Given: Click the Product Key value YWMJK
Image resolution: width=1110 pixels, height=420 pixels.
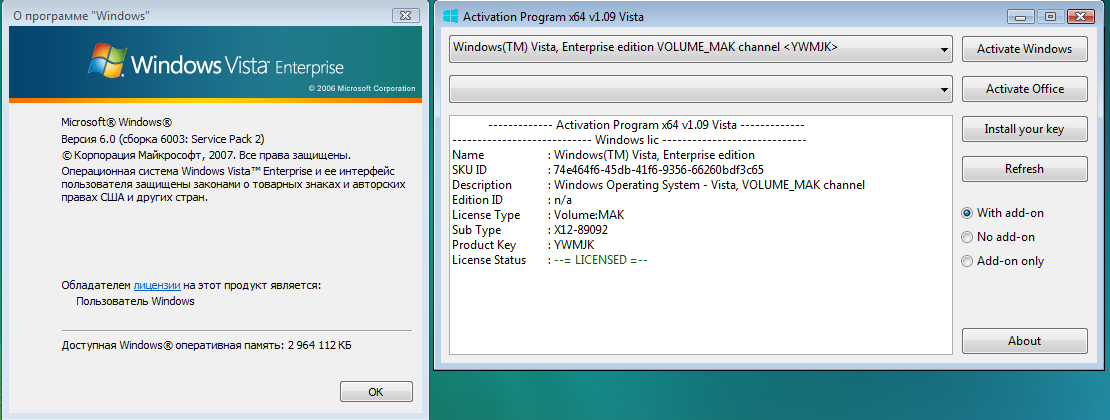Looking at the screenshot, I should point(573,245).
